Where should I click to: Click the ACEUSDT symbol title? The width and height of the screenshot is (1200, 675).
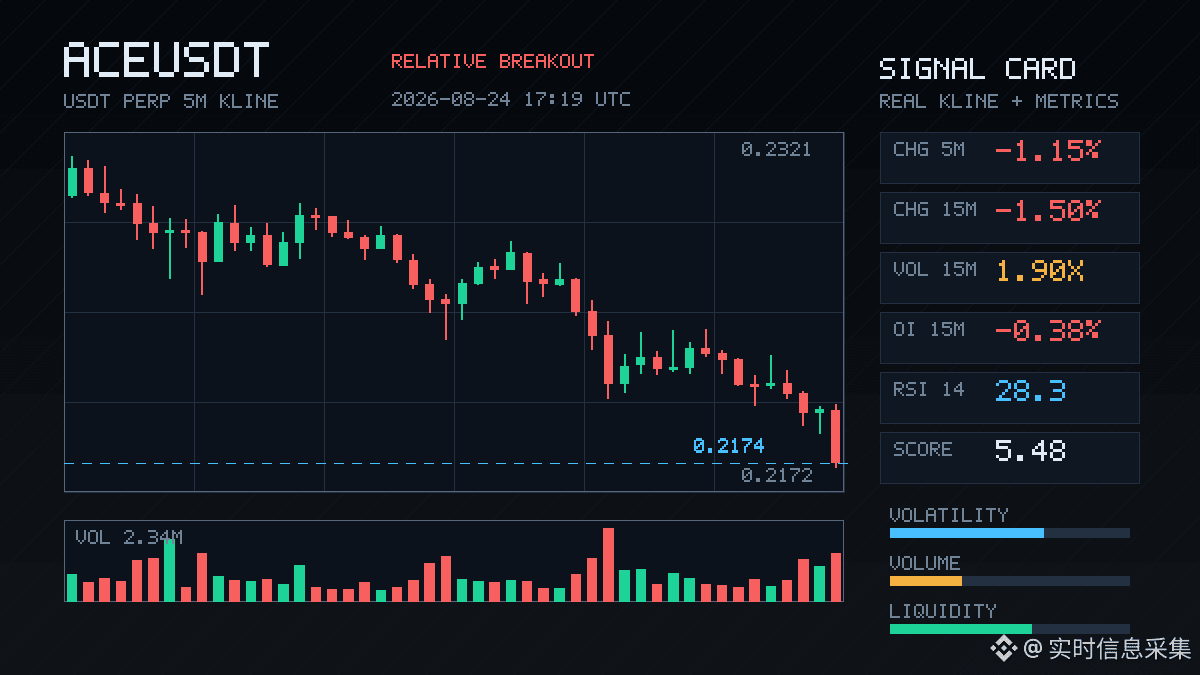click(166, 60)
